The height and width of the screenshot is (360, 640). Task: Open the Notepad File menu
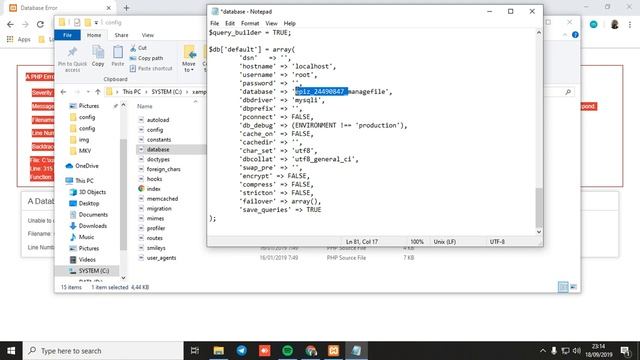point(214,23)
